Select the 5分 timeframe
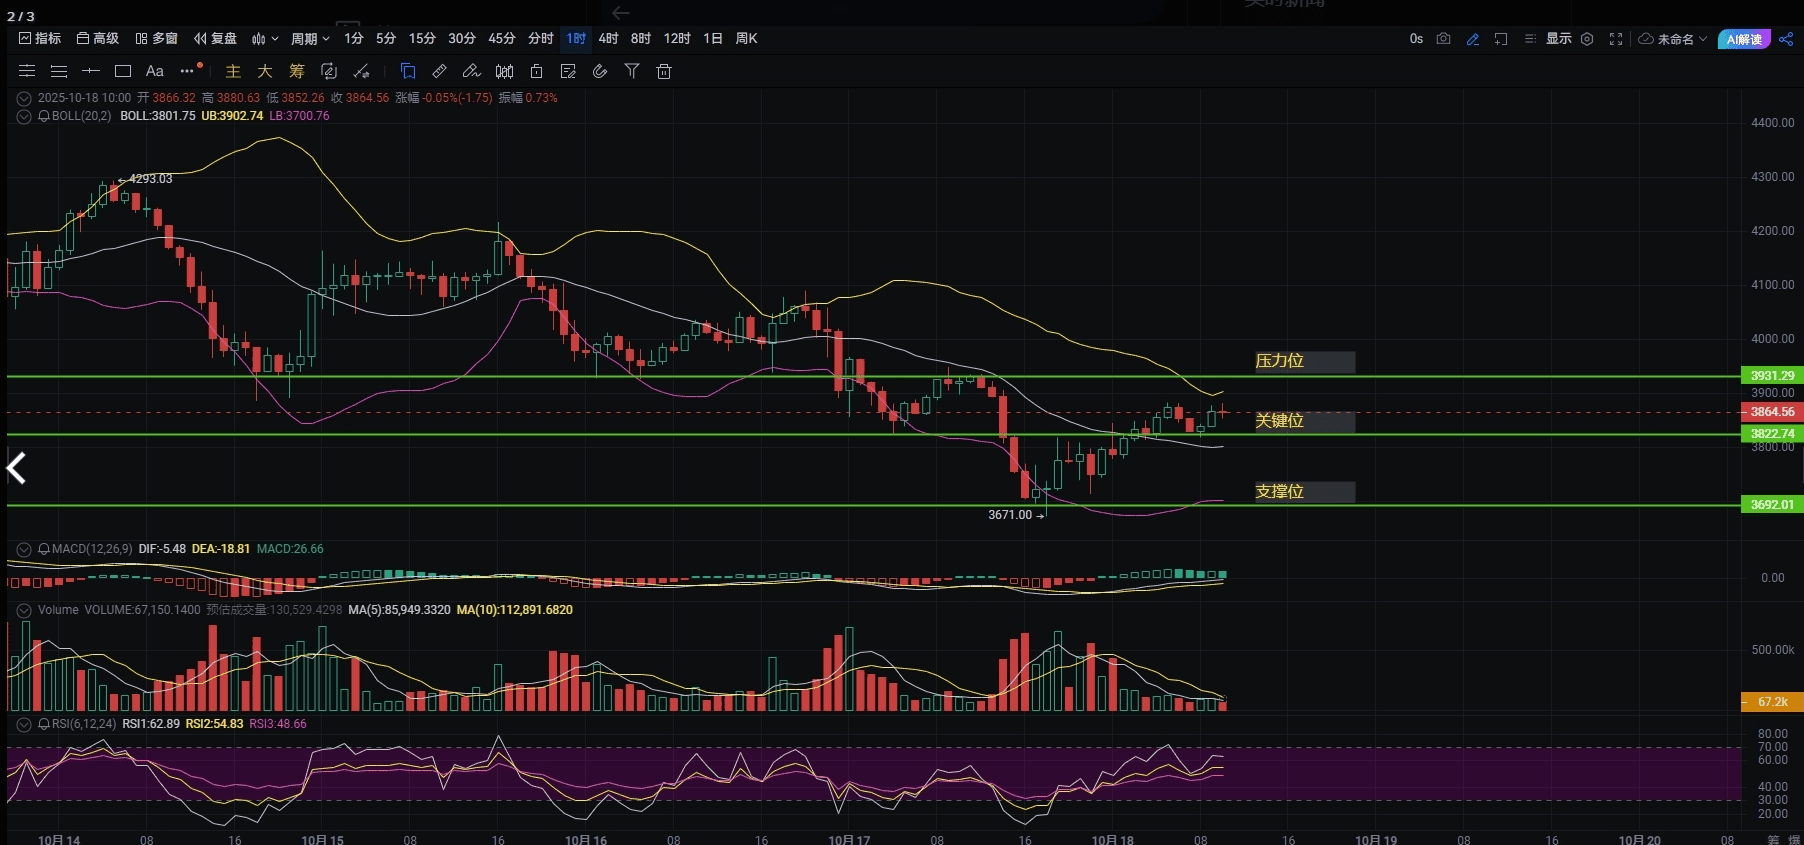Image resolution: width=1804 pixels, height=845 pixels. 386,39
